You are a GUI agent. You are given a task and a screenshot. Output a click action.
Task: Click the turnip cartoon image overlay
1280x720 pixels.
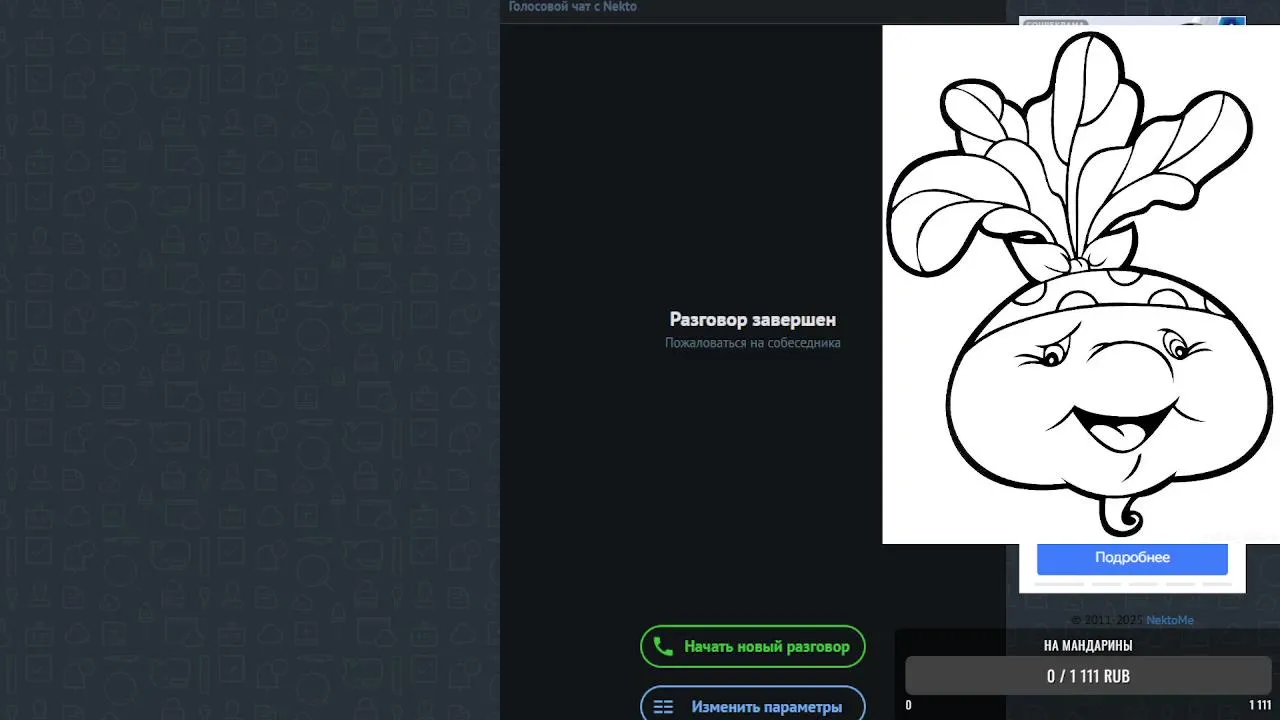click(1081, 284)
